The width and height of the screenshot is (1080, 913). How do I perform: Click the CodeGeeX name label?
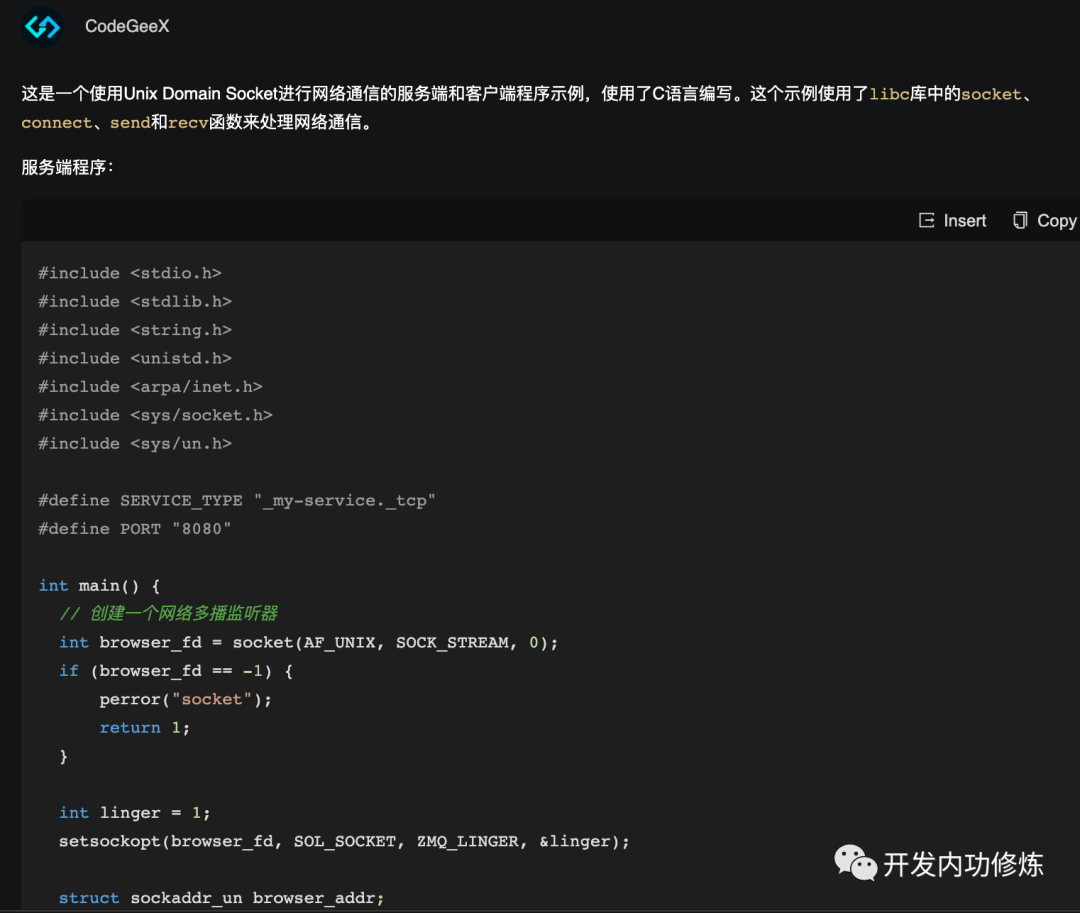(127, 26)
